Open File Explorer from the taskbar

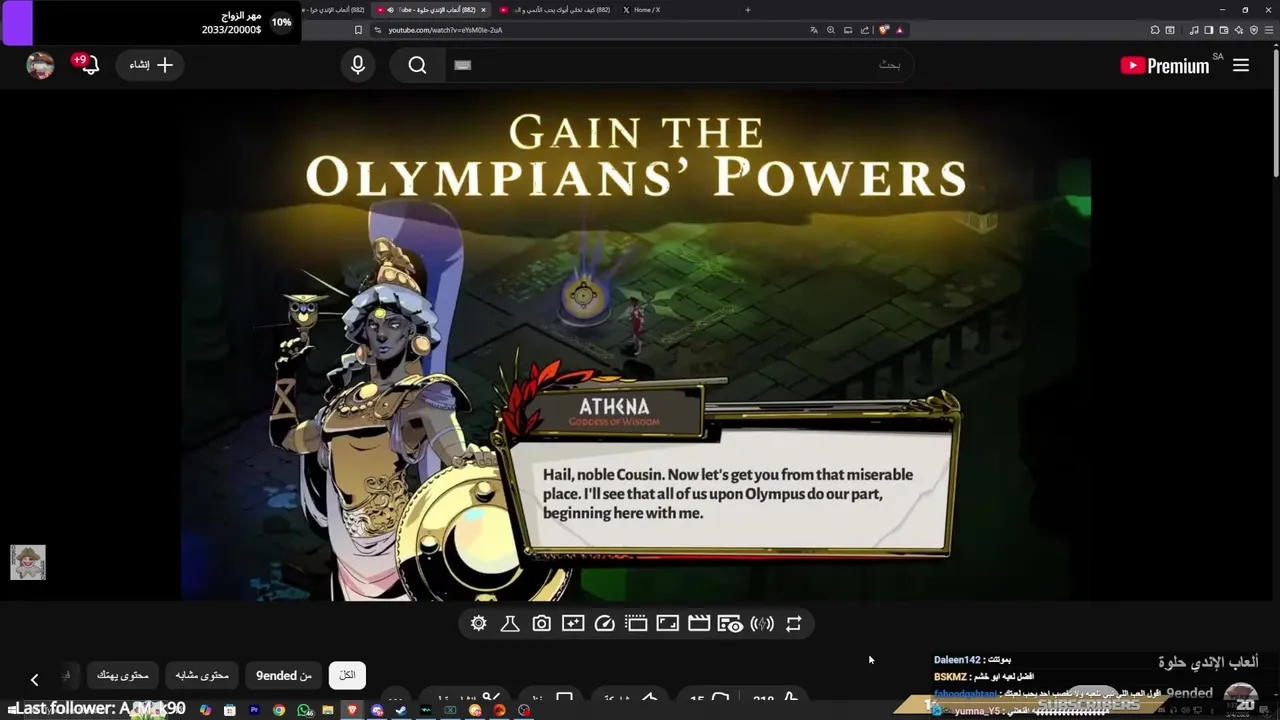[x=328, y=710]
